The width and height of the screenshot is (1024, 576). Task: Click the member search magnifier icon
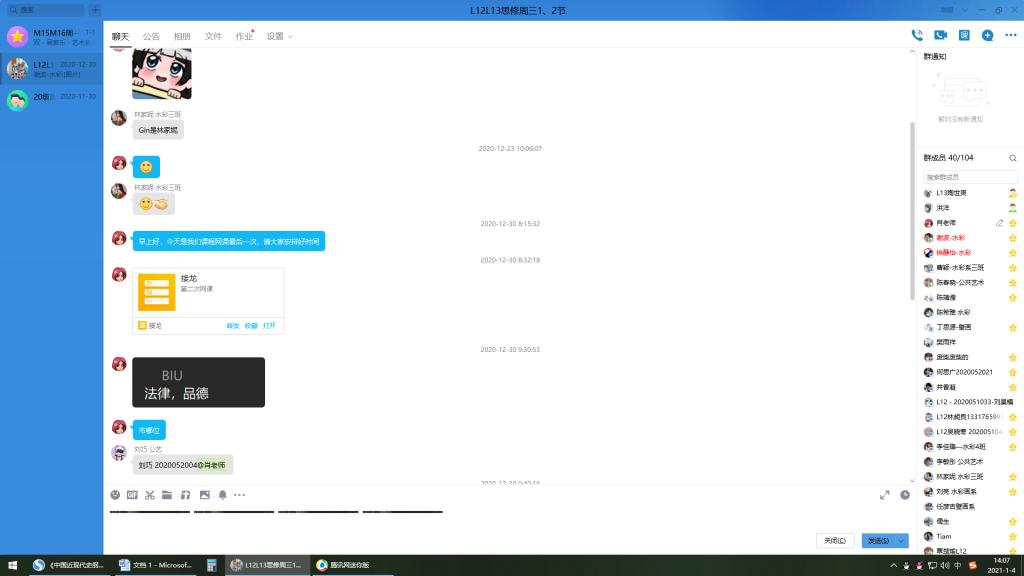pos(1012,158)
